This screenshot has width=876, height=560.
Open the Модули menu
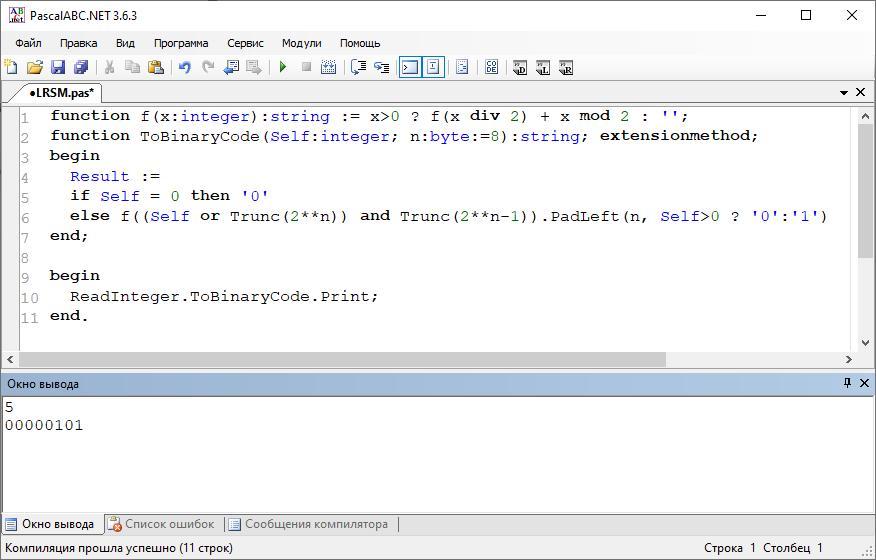[x=301, y=43]
